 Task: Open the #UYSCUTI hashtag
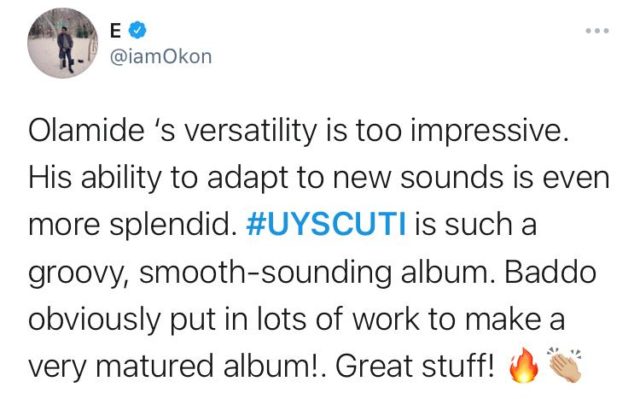click(x=327, y=224)
